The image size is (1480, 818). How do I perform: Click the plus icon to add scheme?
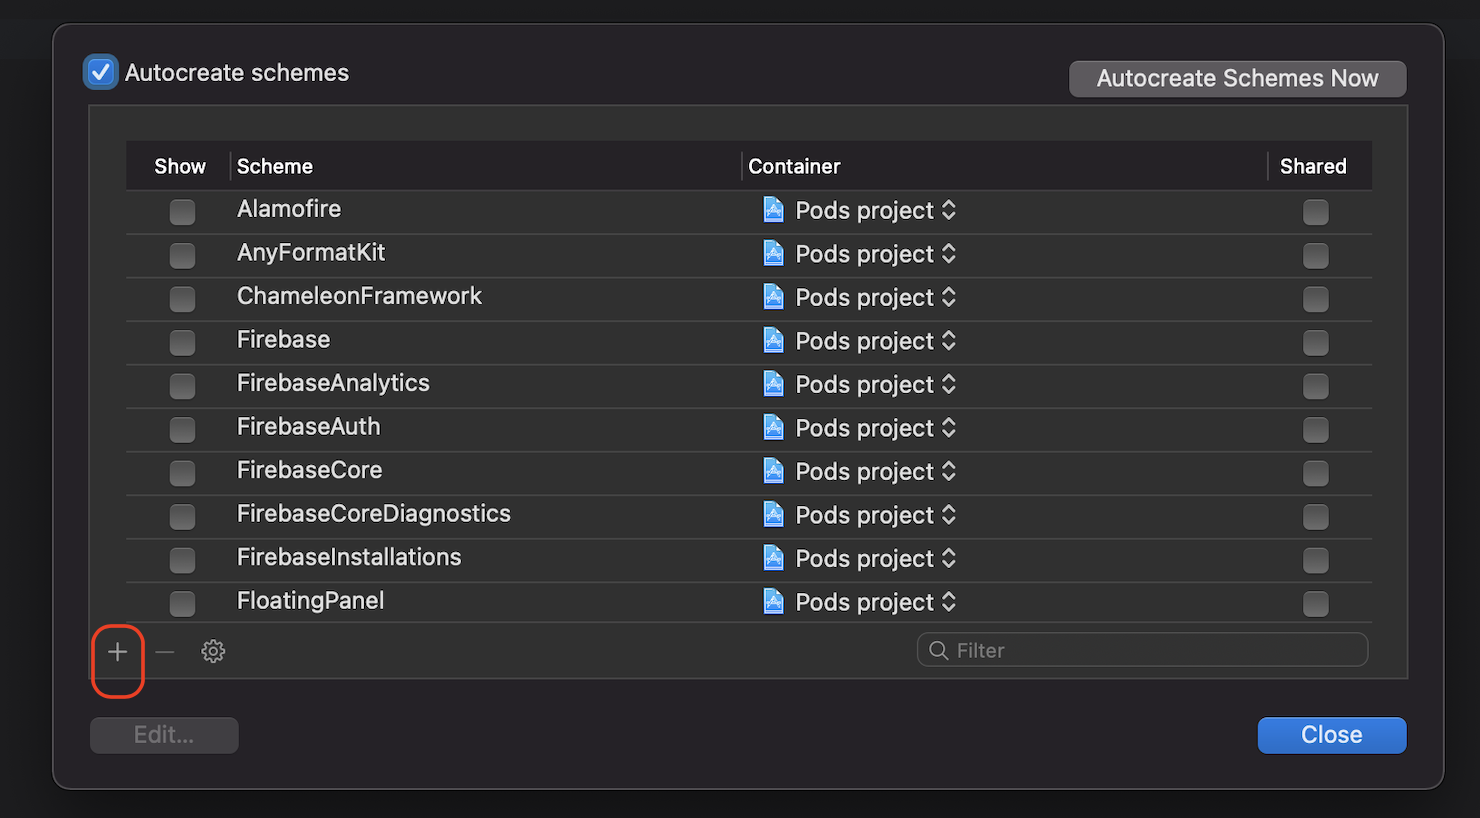coord(118,652)
